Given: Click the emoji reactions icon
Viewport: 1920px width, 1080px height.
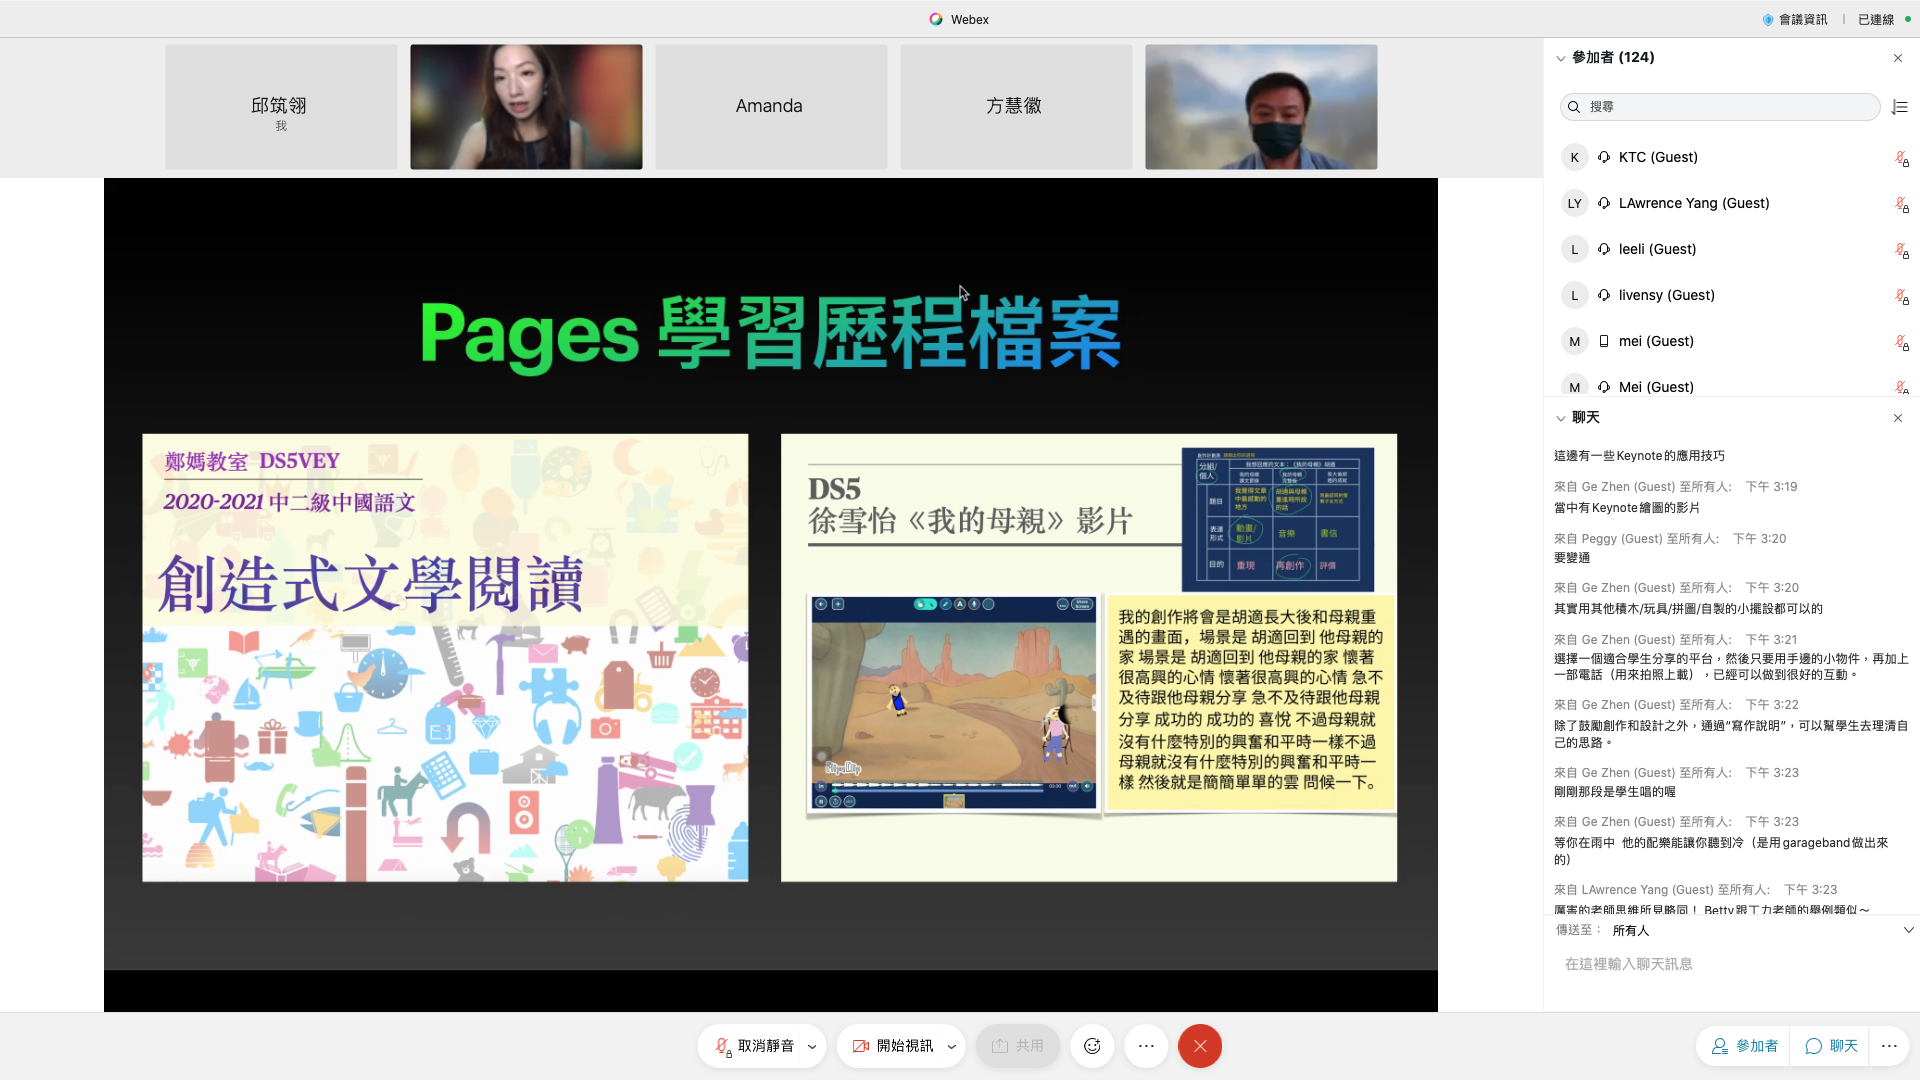Looking at the screenshot, I should tap(1092, 1046).
